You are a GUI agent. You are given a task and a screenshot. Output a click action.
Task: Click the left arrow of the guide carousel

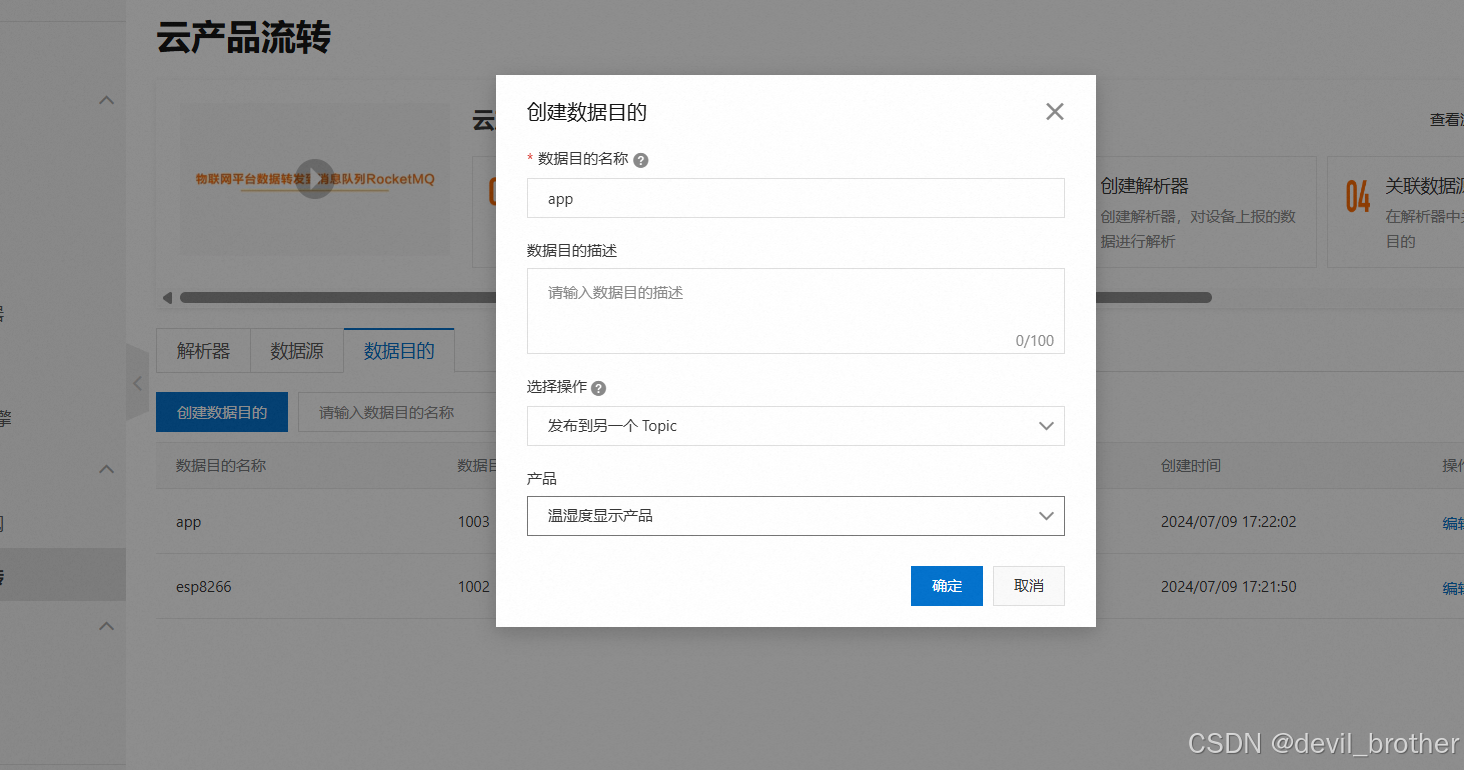[x=167, y=297]
